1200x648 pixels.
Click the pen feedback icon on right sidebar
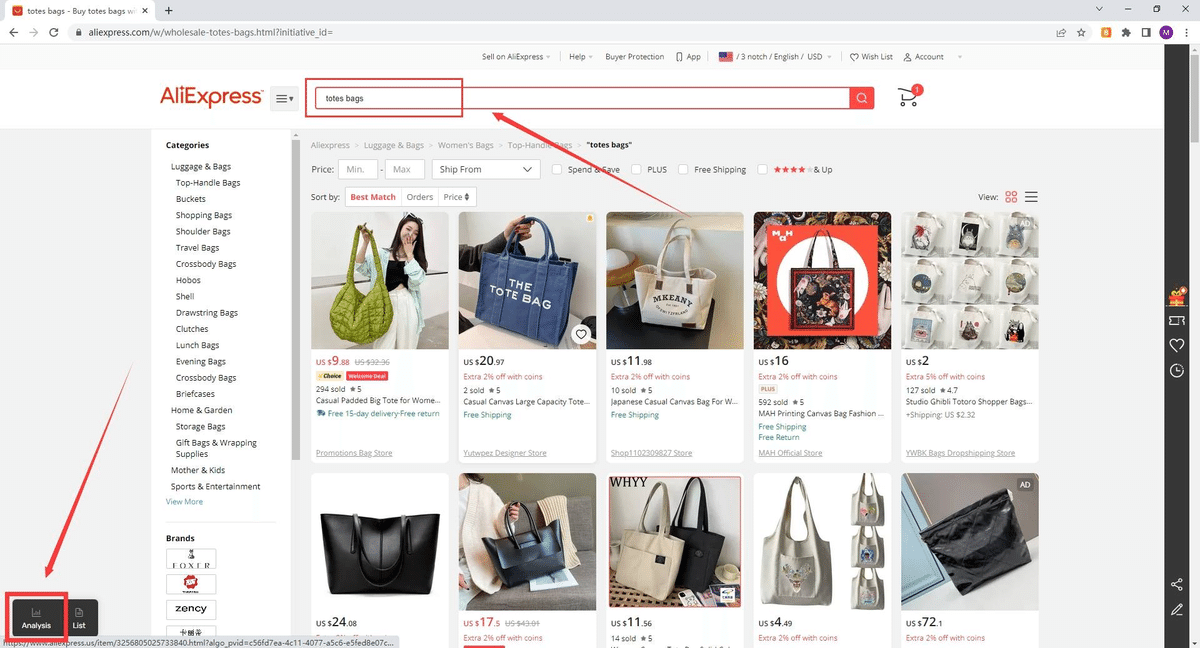(x=1176, y=609)
